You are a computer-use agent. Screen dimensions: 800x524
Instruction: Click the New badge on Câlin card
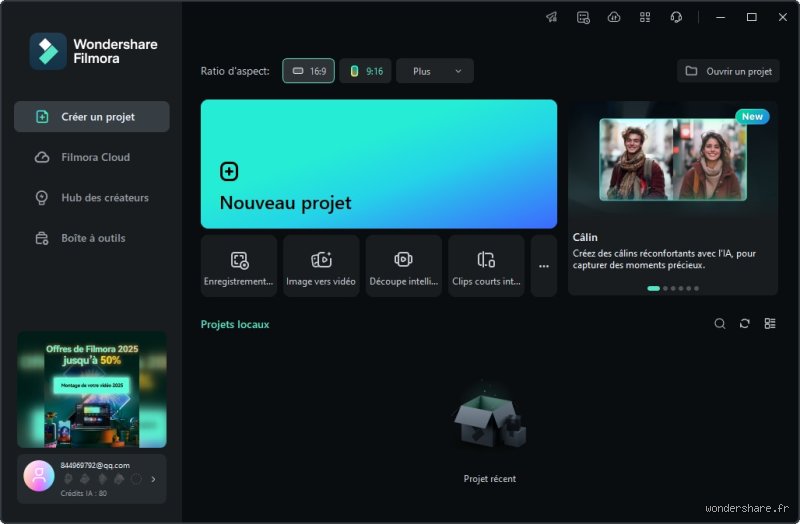click(x=752, y=116)
